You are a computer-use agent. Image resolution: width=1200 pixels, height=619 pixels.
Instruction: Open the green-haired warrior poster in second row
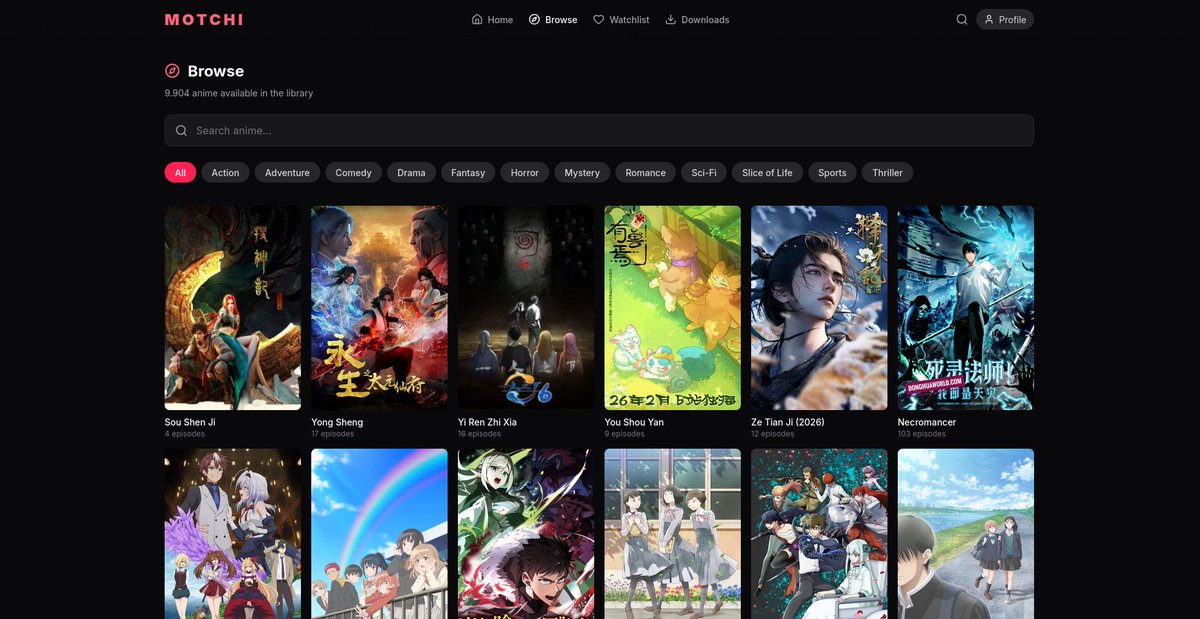point(526,534)
